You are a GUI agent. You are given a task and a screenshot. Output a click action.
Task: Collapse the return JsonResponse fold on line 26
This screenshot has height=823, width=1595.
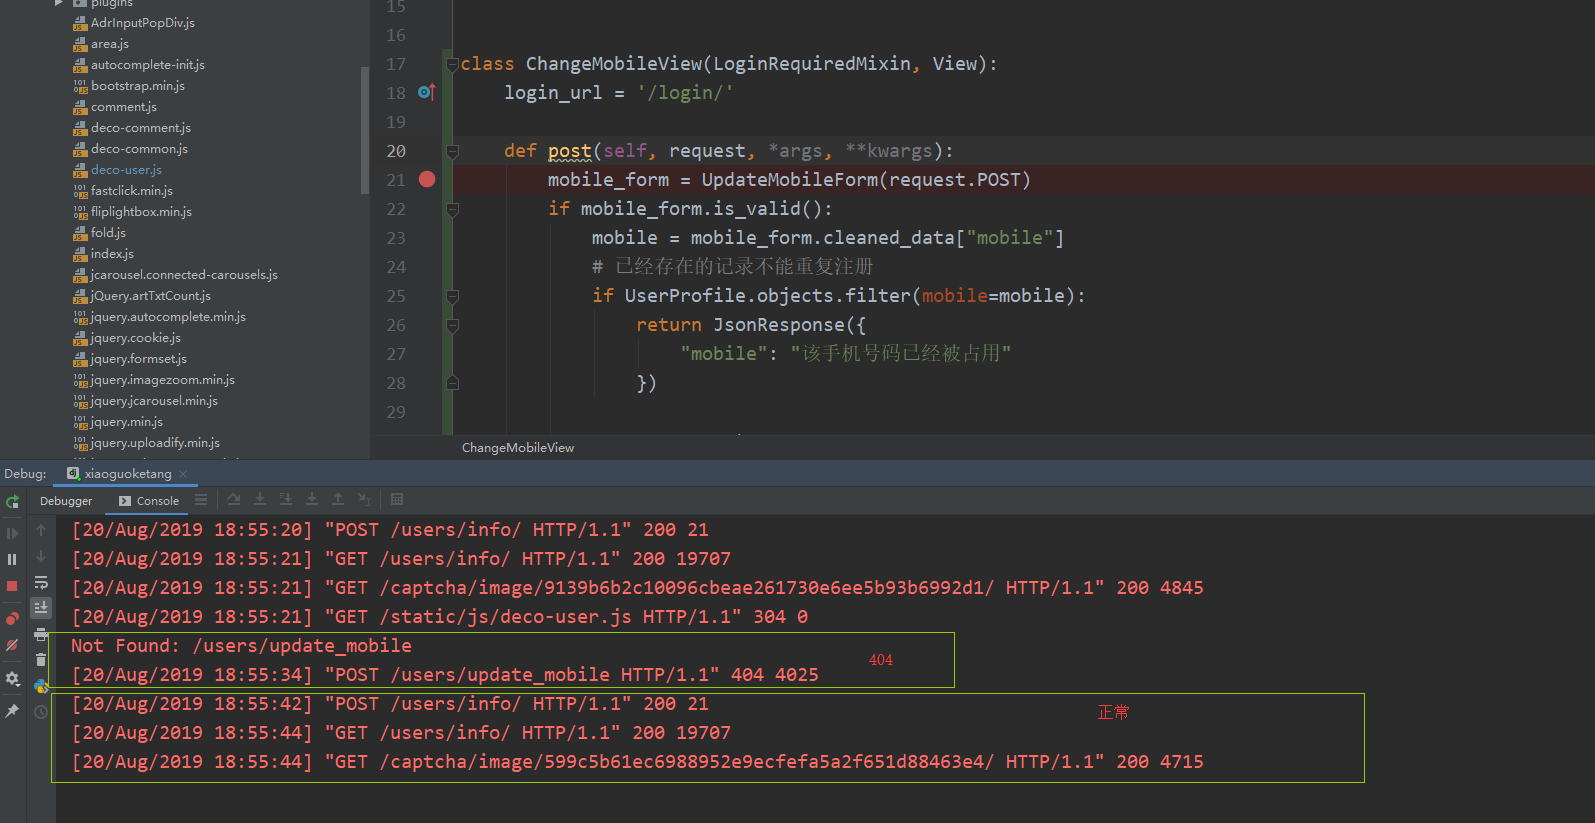pos(452,325)
